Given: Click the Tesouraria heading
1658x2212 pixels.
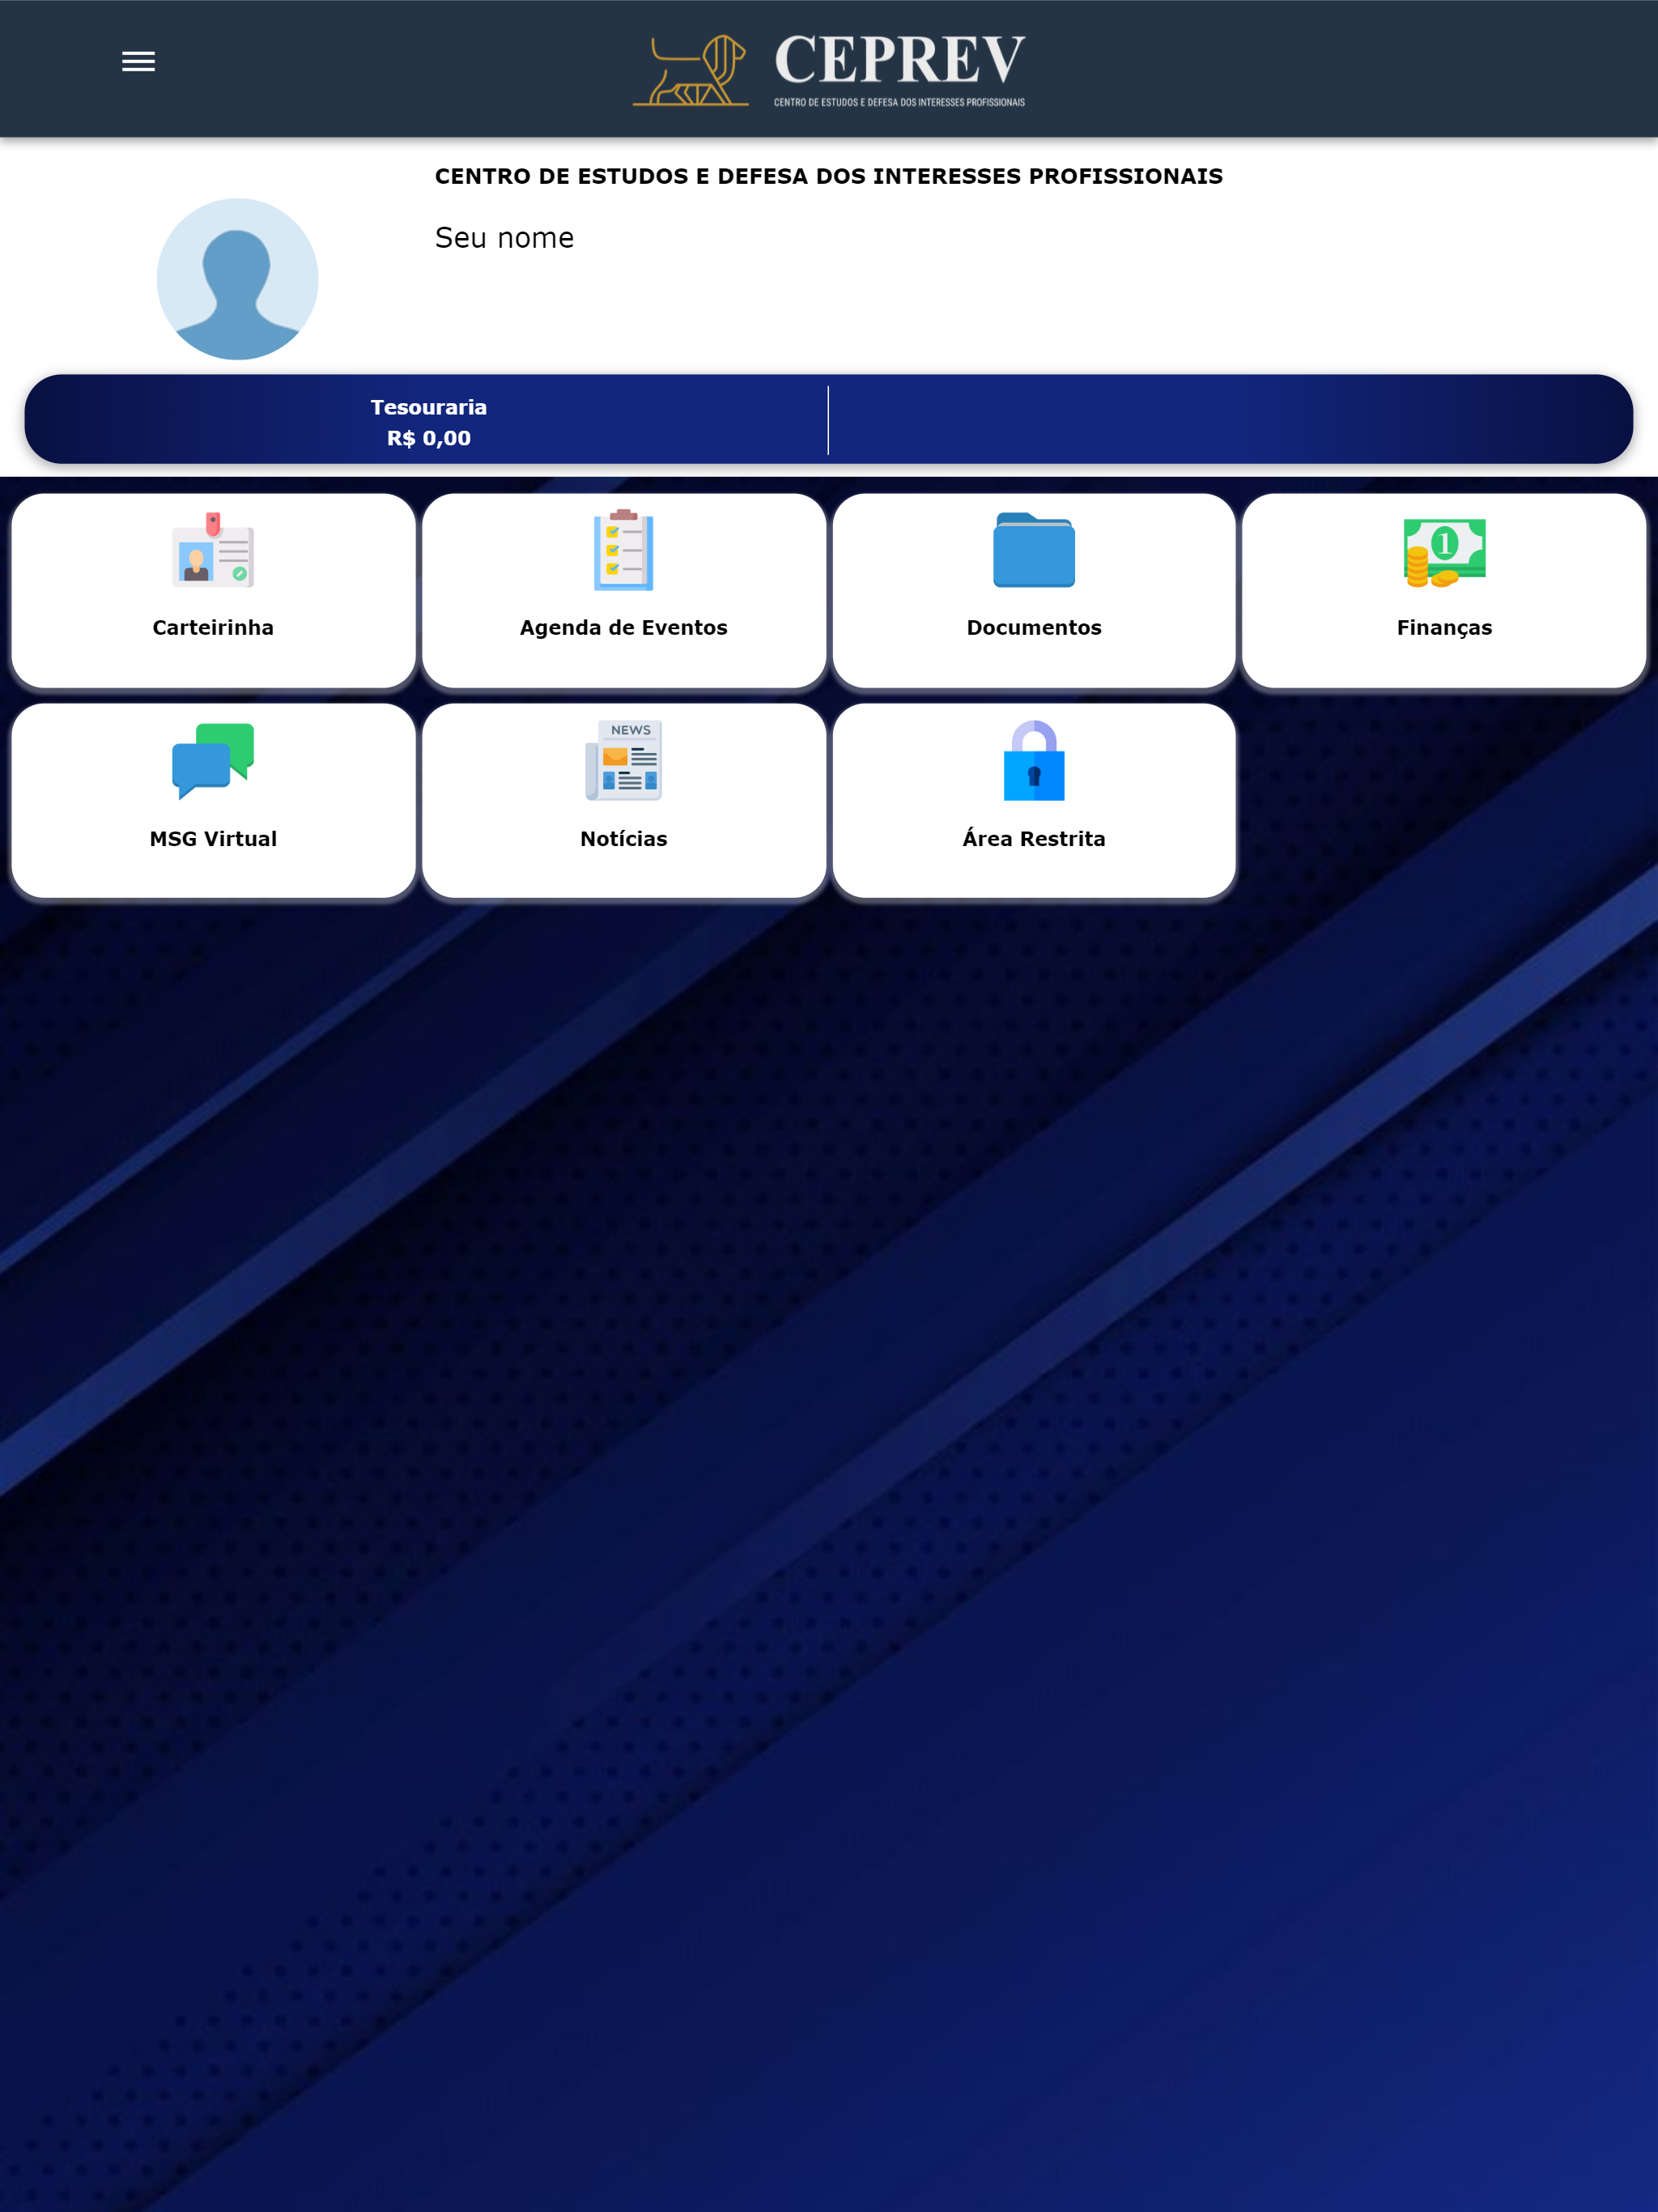Looking at the screenshot, I should pyautogui.click(x=429, y=408).
